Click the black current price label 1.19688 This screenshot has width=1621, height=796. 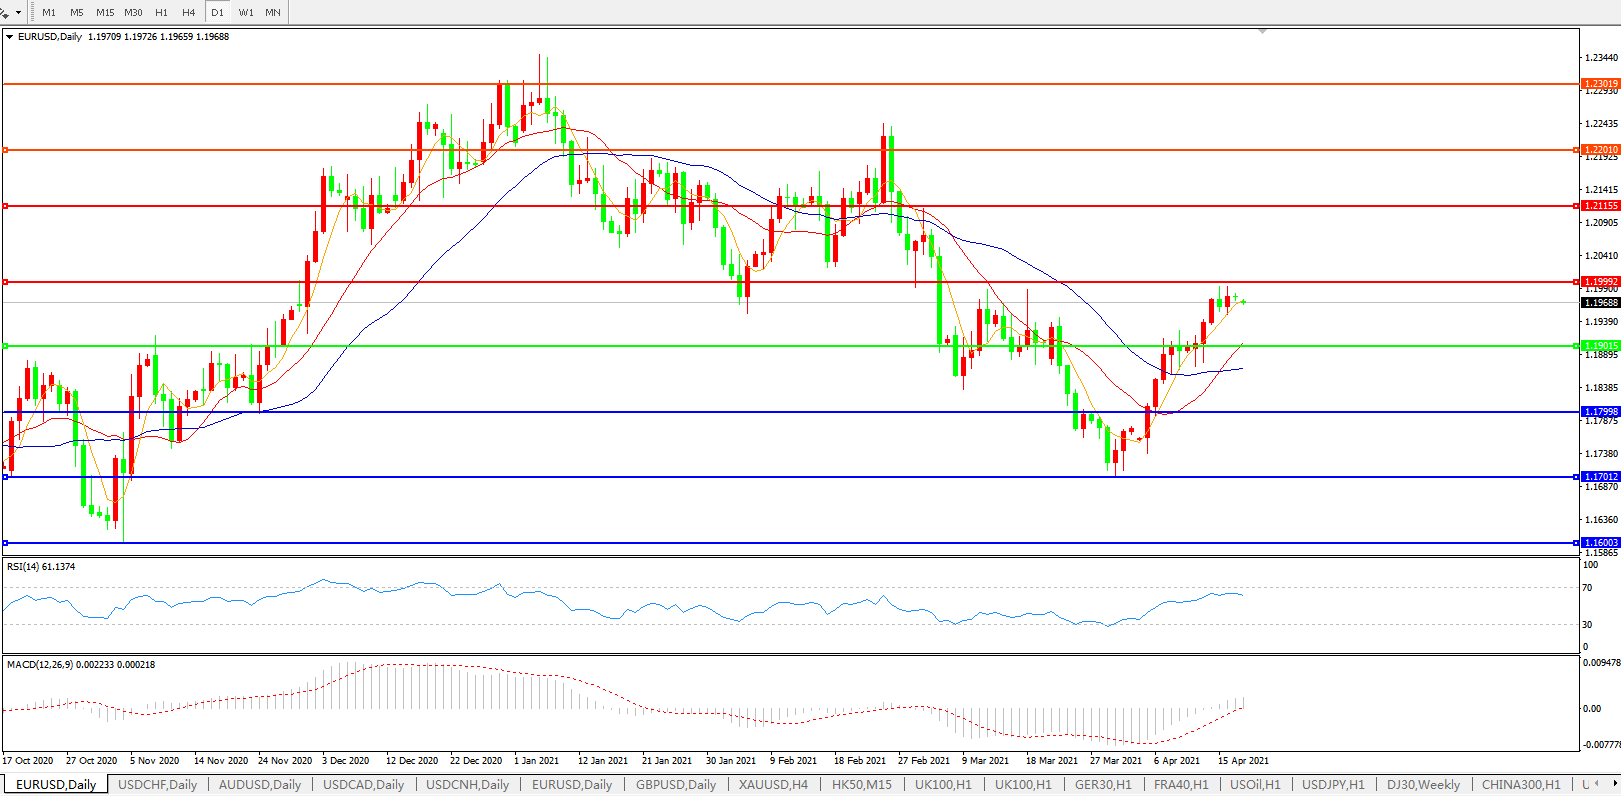click(1600, 302)
